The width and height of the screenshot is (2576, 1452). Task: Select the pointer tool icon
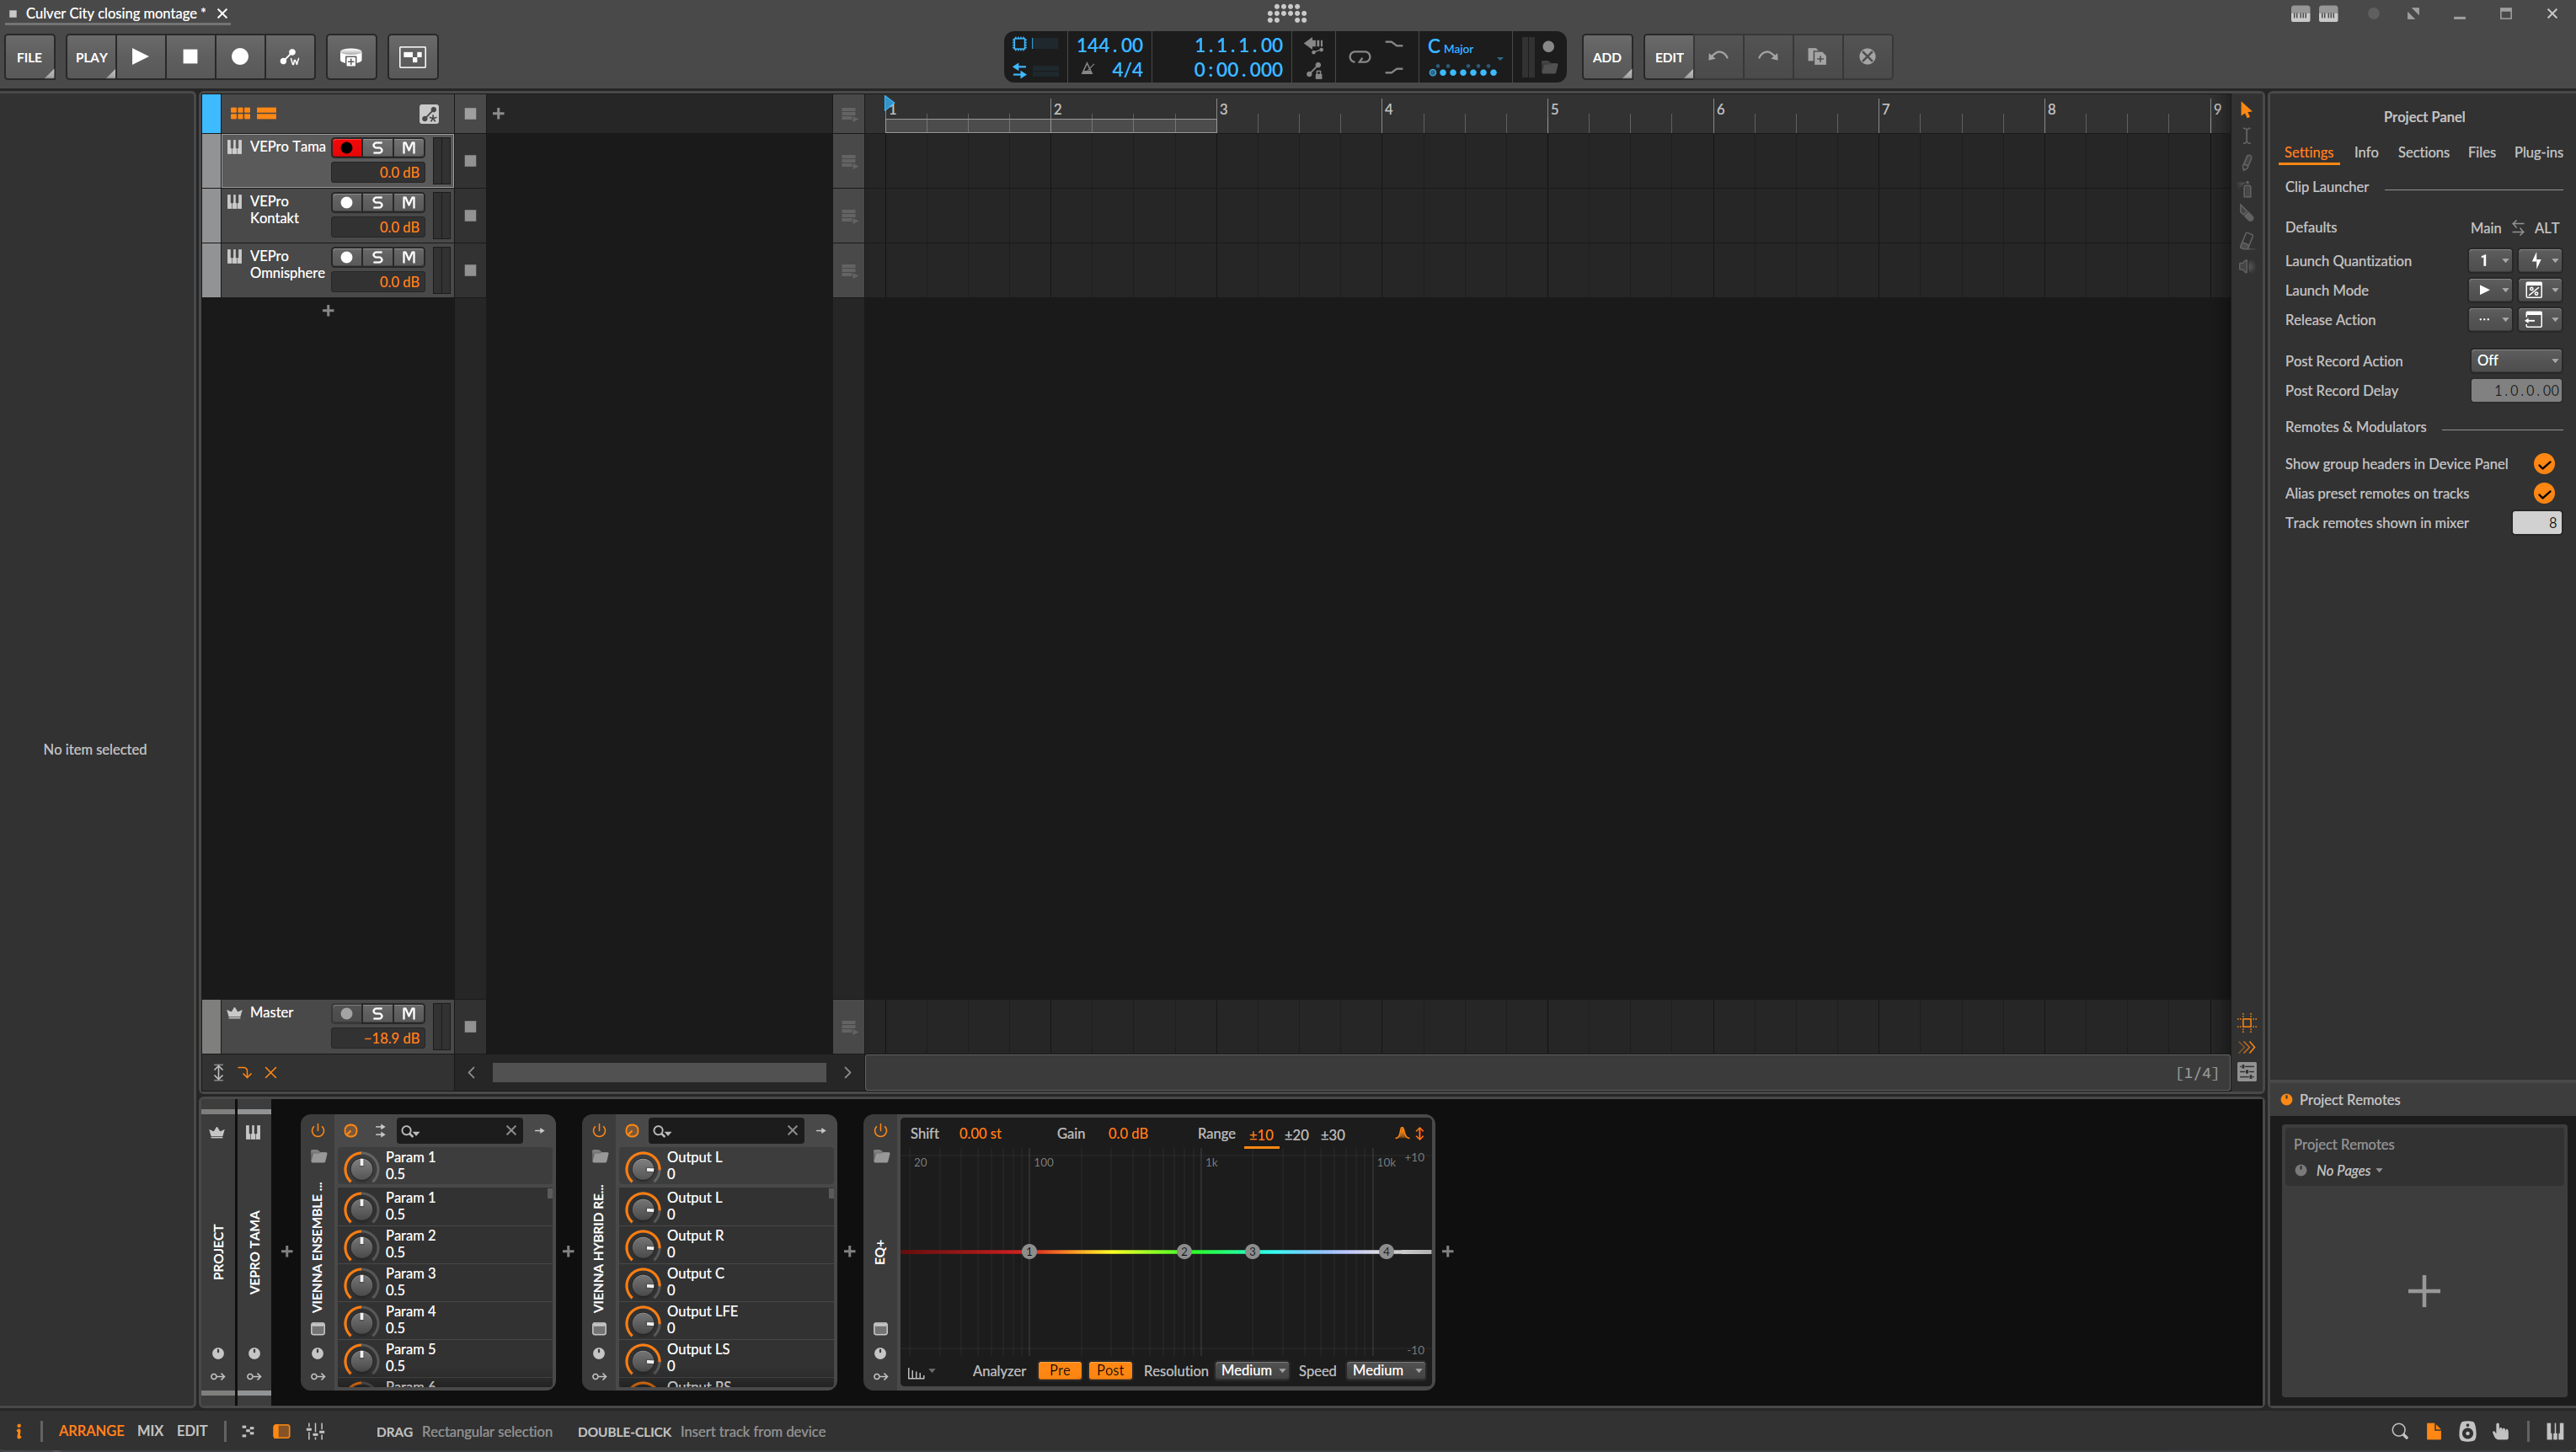point(2246,110)
